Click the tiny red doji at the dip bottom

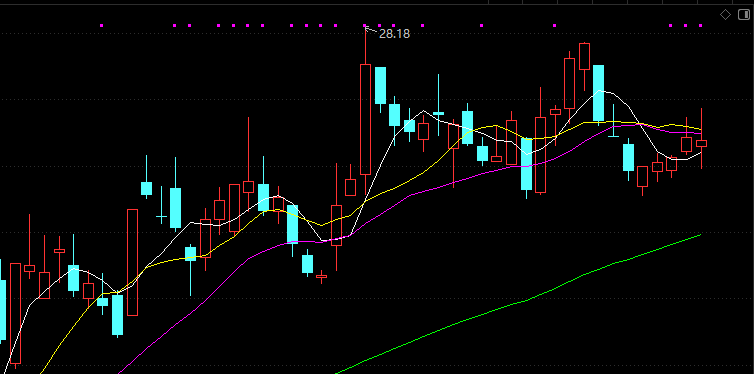[321, 276]
